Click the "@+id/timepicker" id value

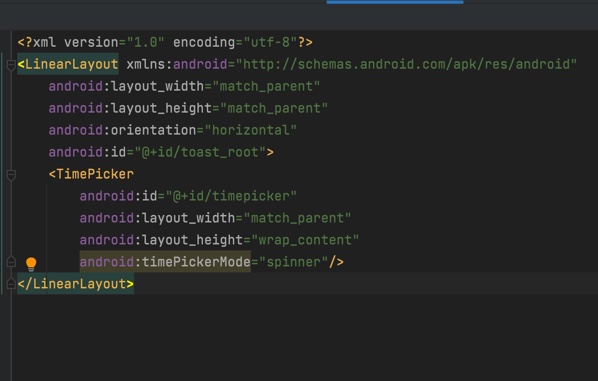click(x=231, y=196)
